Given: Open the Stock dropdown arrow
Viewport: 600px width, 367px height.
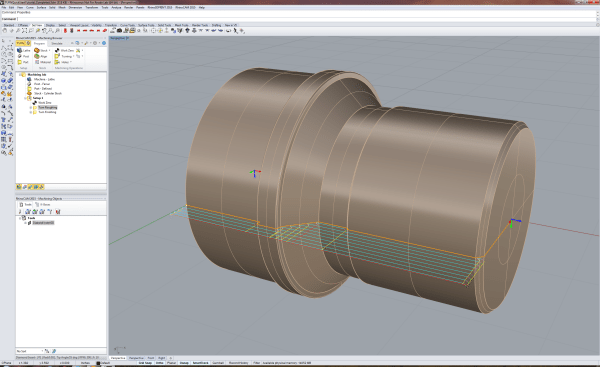Looking at the screenshot, I should [49, 51].
